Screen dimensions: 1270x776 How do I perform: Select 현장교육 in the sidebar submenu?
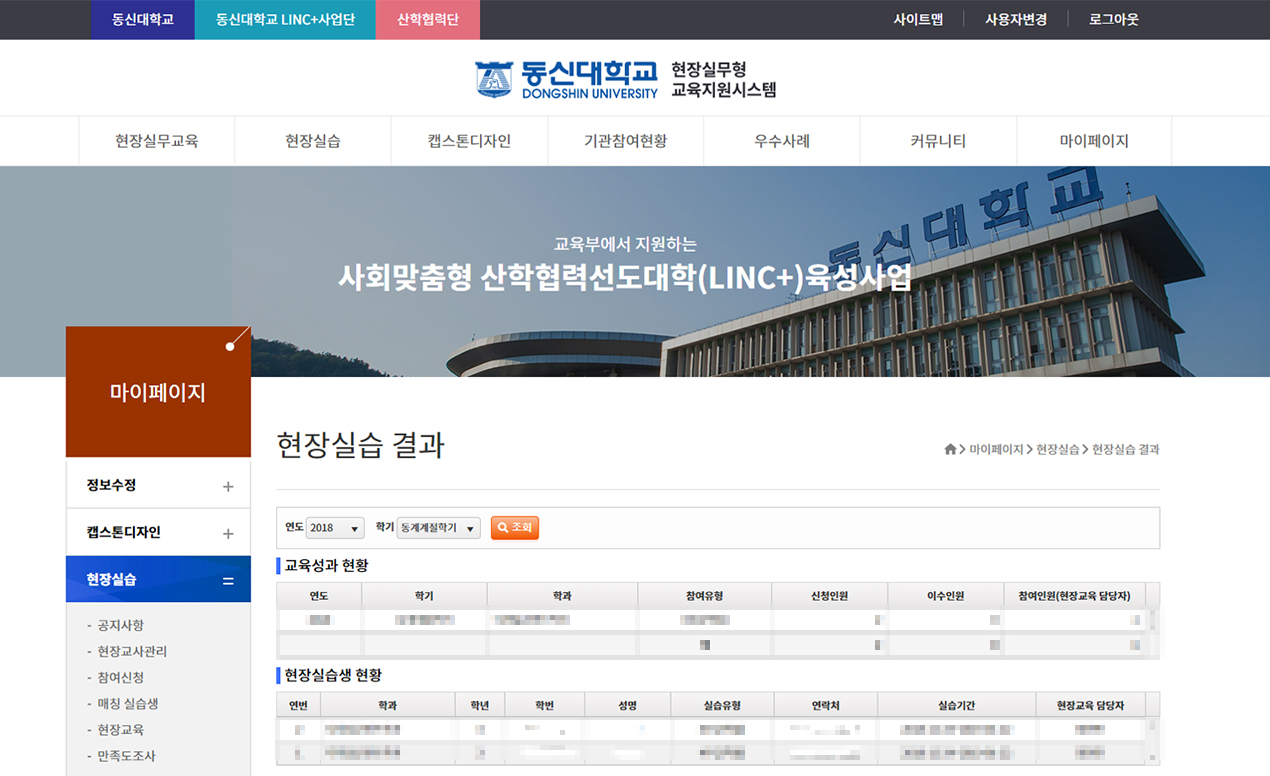click(121, 729)
